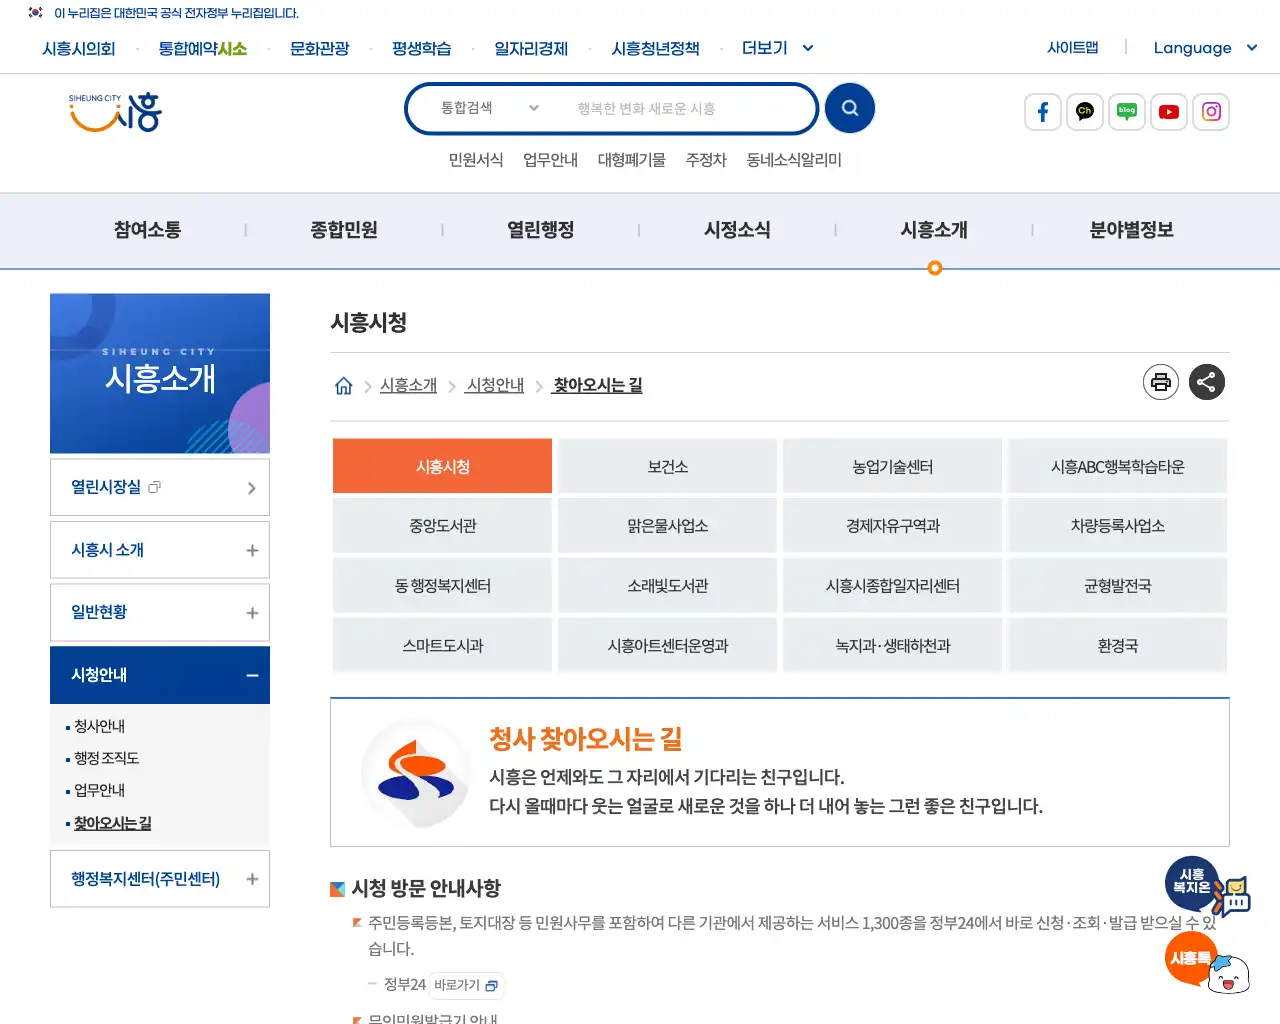This screenshot has height=1024, width=1280.
Task: Open the KakaoTalk channel icon
Action: [1085, 112]
